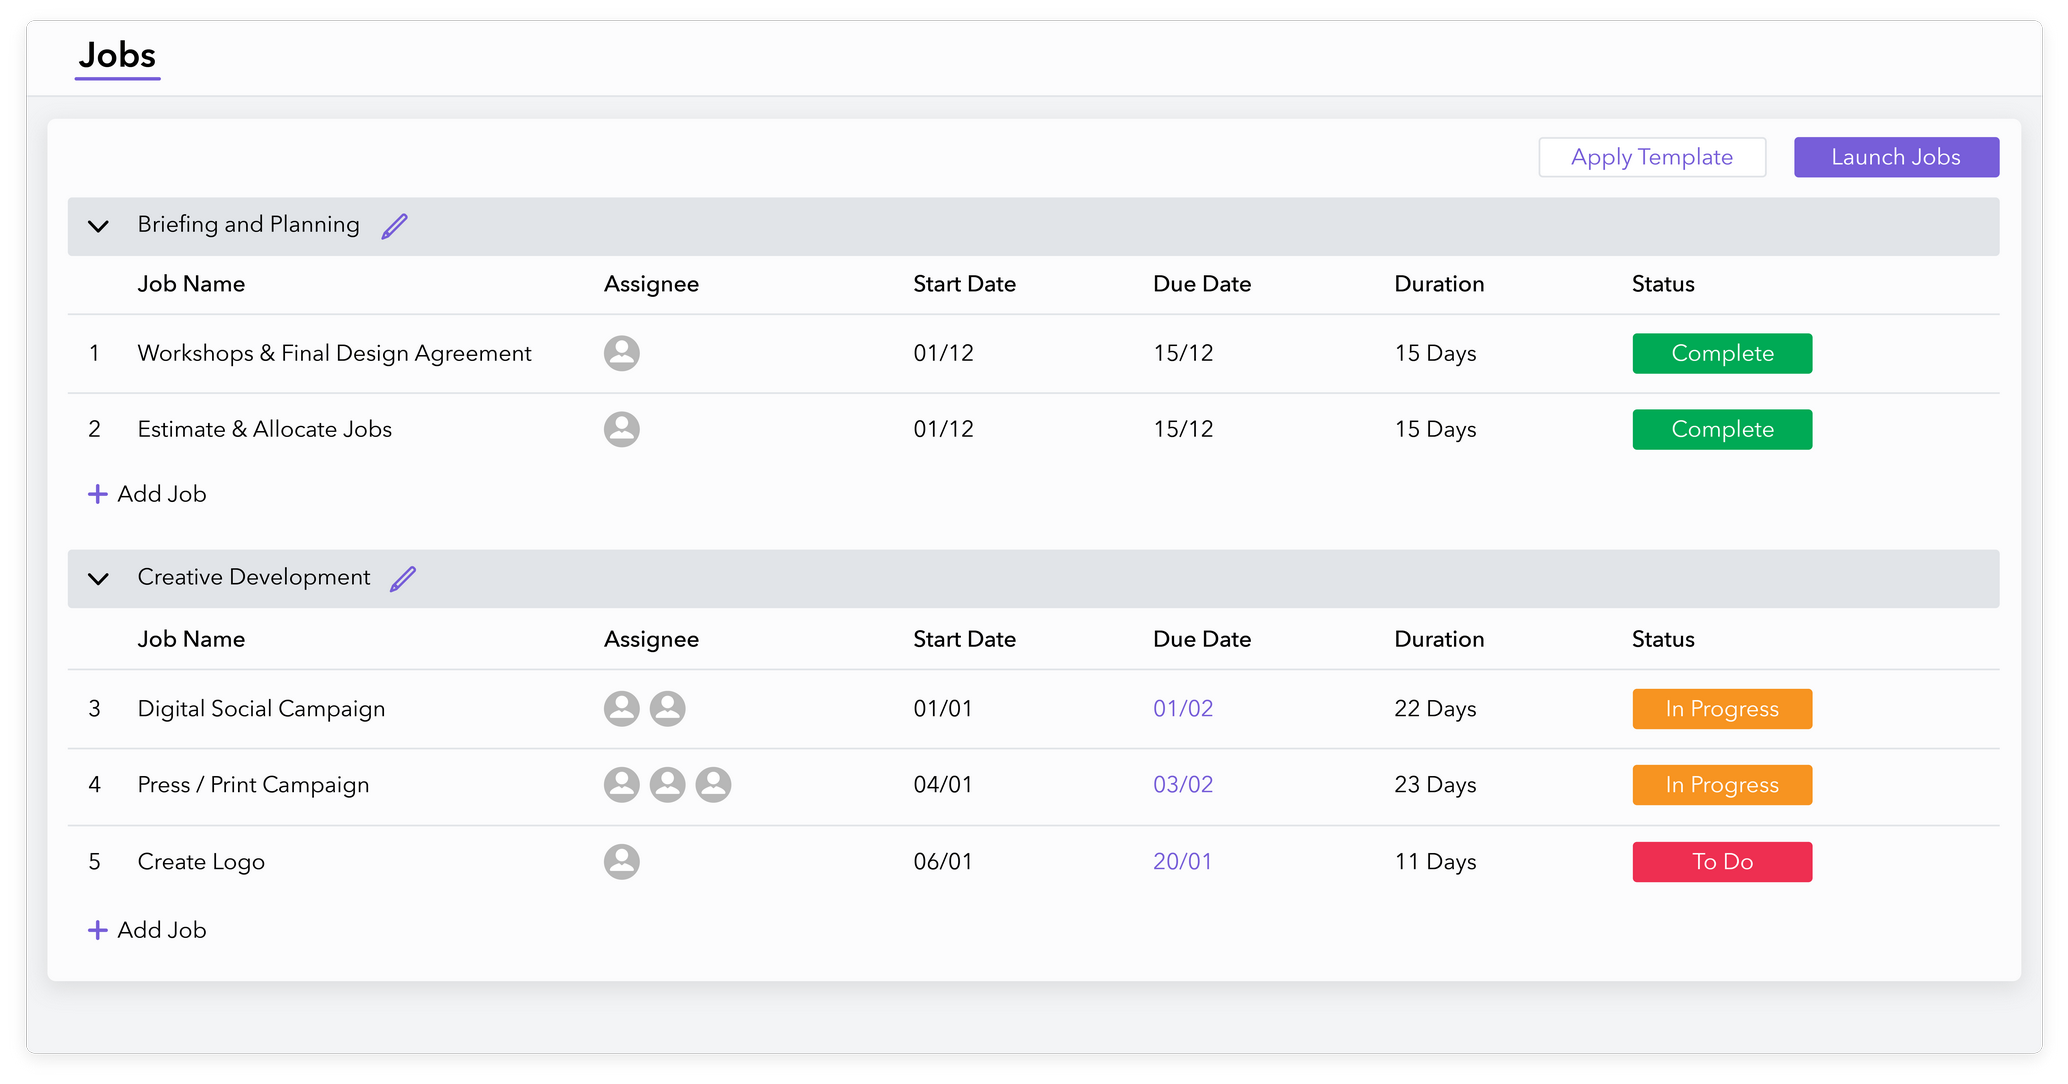The height and width of the screenshot is (1084, 2068).
Task: Click start date 04/01 of Press / Print Campaign
Action: (x=943, y=785)
